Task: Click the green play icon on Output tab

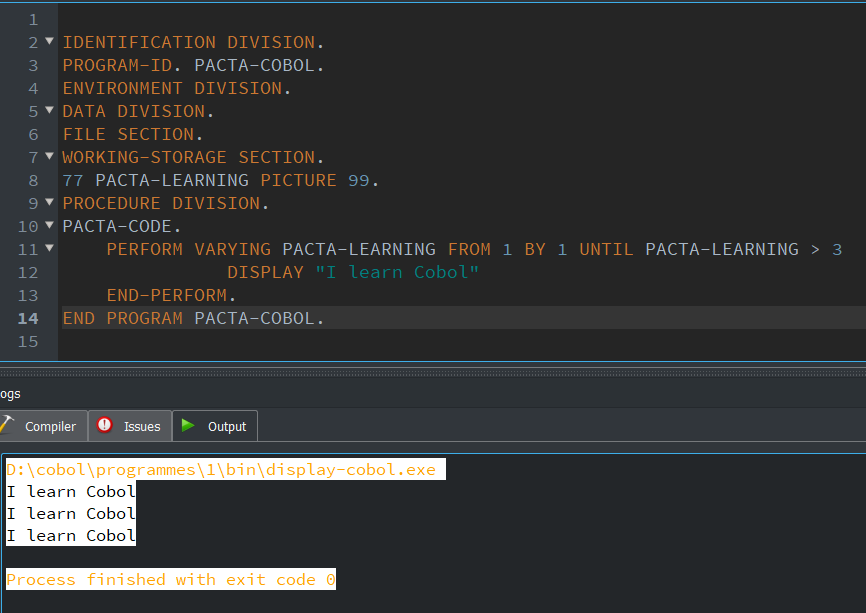Action: click(188, 425)
